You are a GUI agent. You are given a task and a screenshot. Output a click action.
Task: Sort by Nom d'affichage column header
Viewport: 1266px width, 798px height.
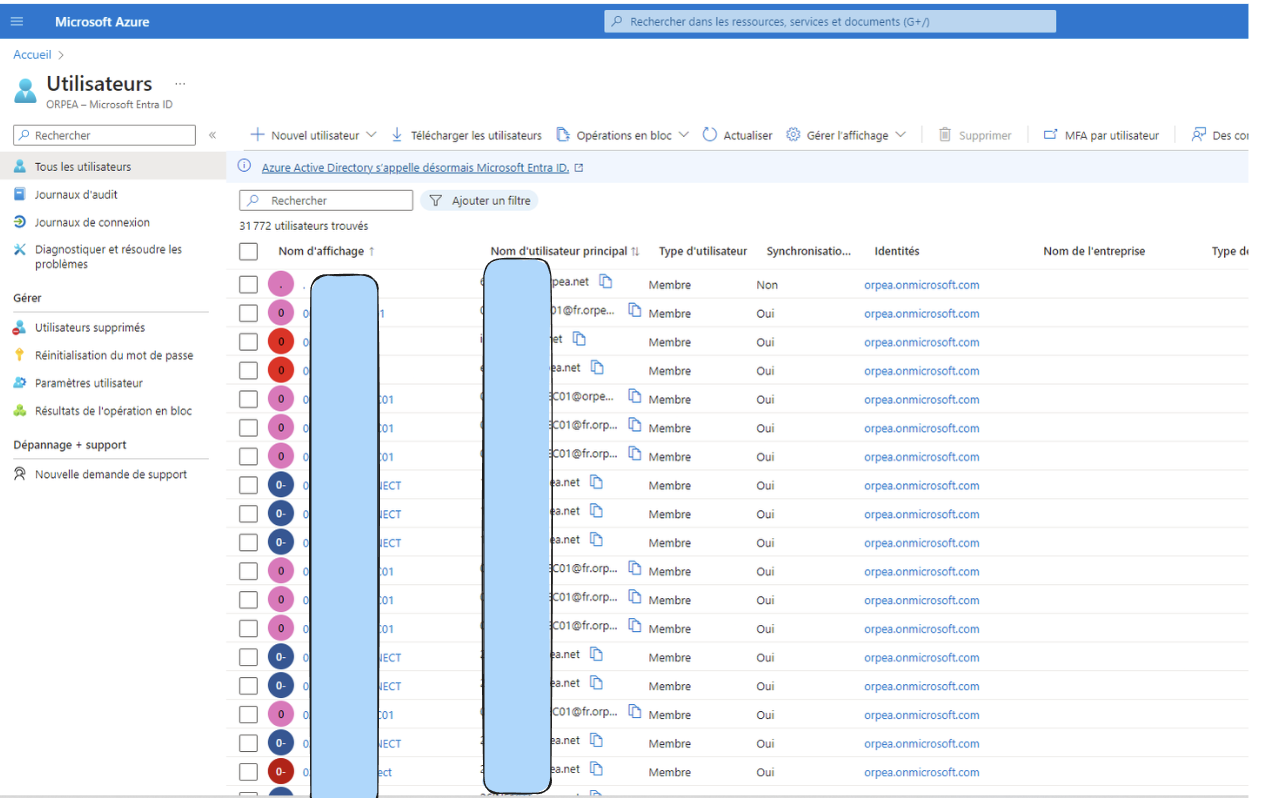tap(321, 252)
